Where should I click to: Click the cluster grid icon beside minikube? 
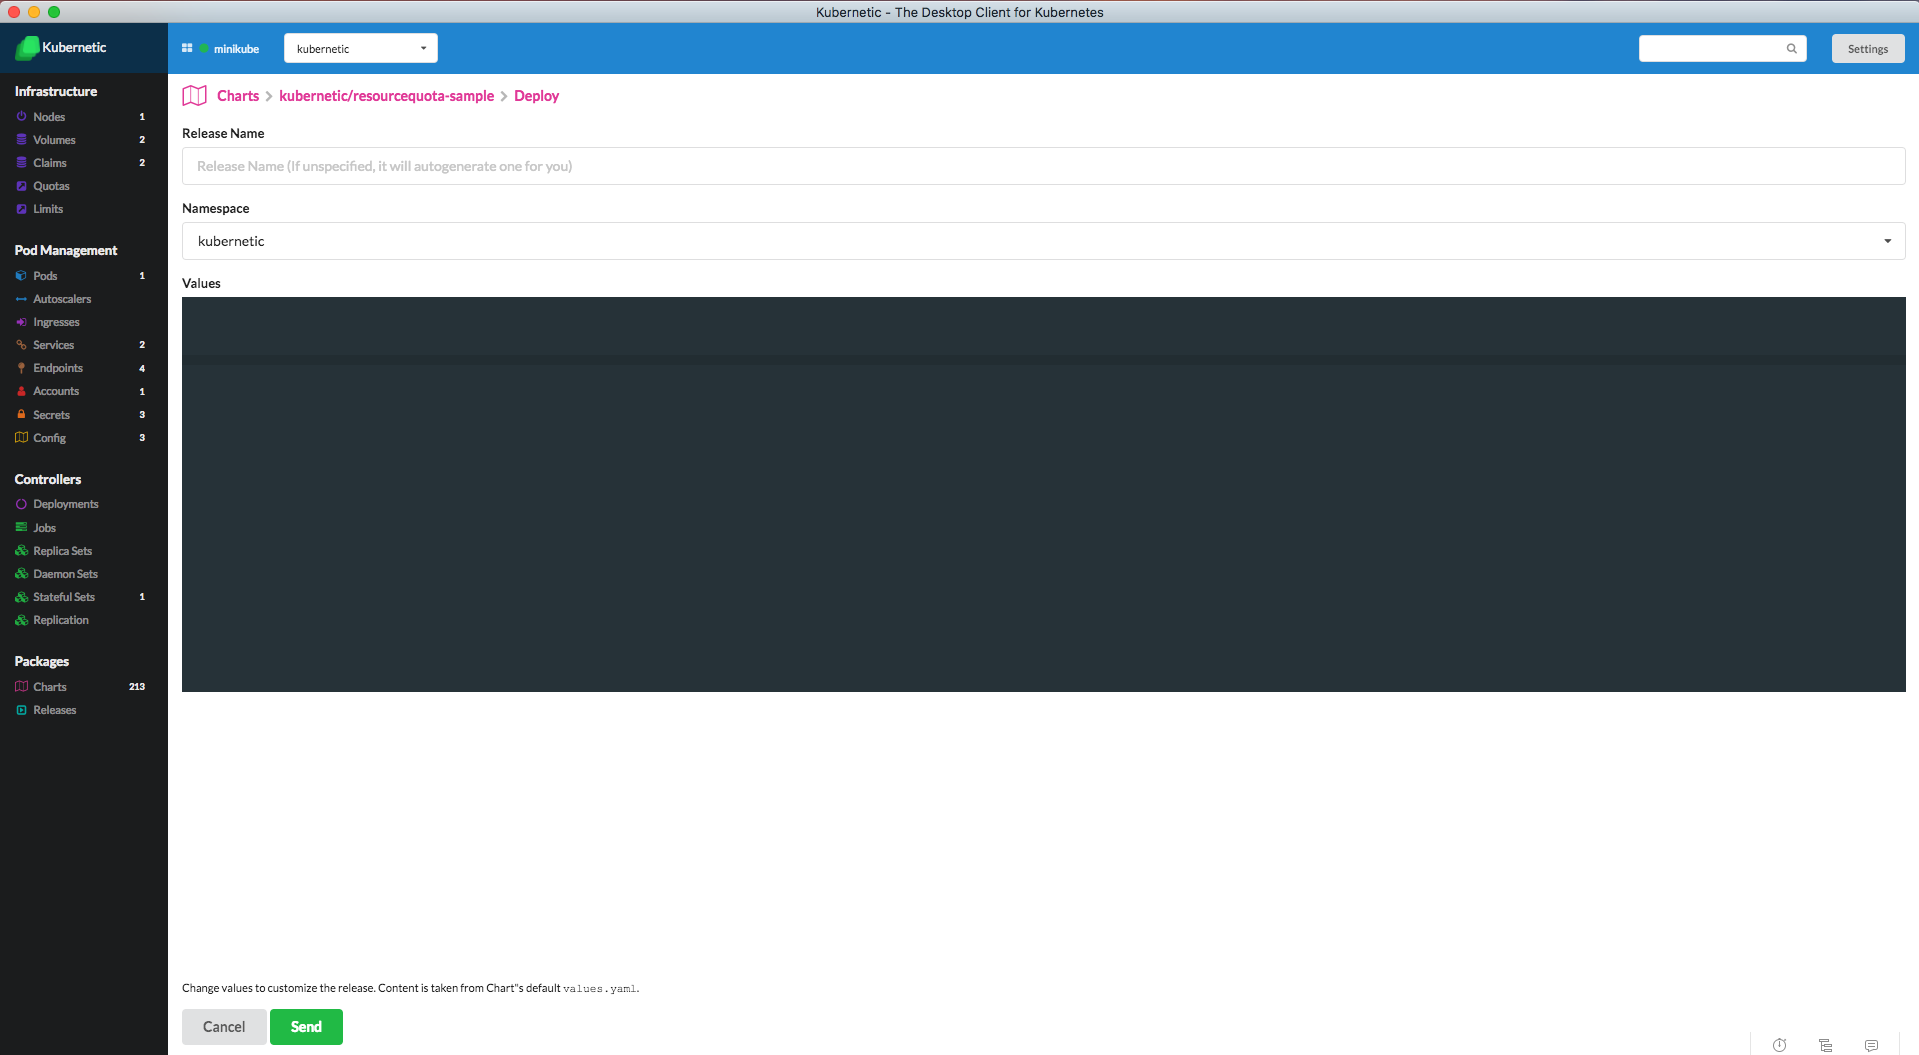pyautogui.click(x=187, y=48)
